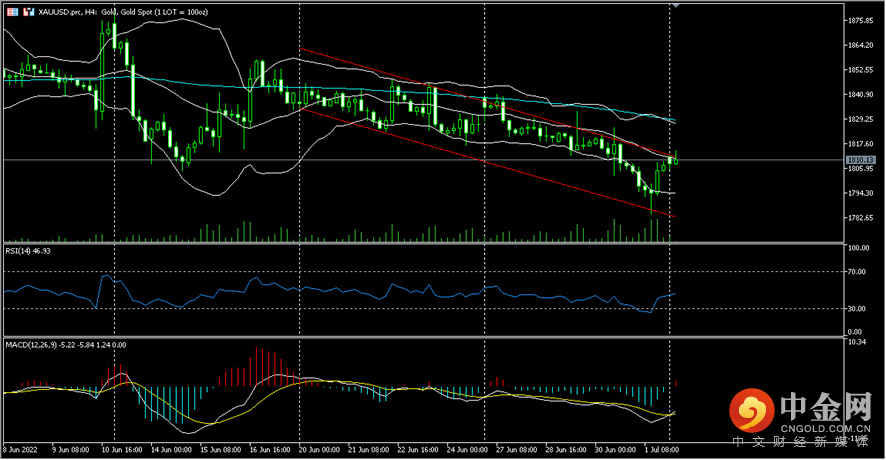886x460 pixels.
Task: Click the 30 Jun 00:00 time label
Action: click(x=615, y=450)
